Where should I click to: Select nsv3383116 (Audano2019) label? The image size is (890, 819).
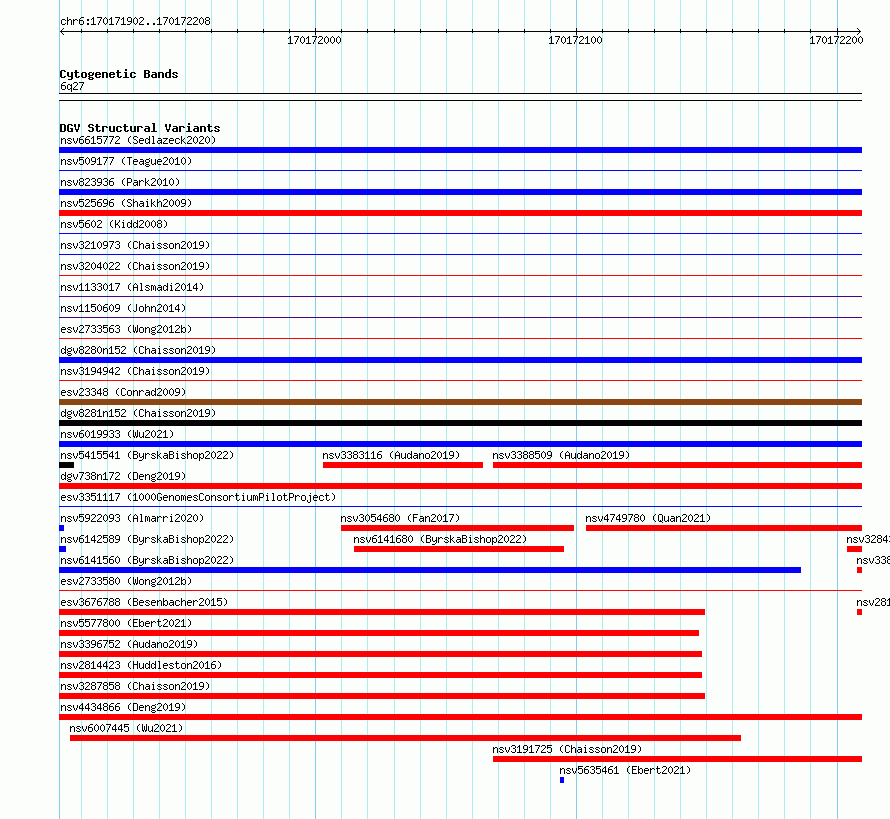391,455
